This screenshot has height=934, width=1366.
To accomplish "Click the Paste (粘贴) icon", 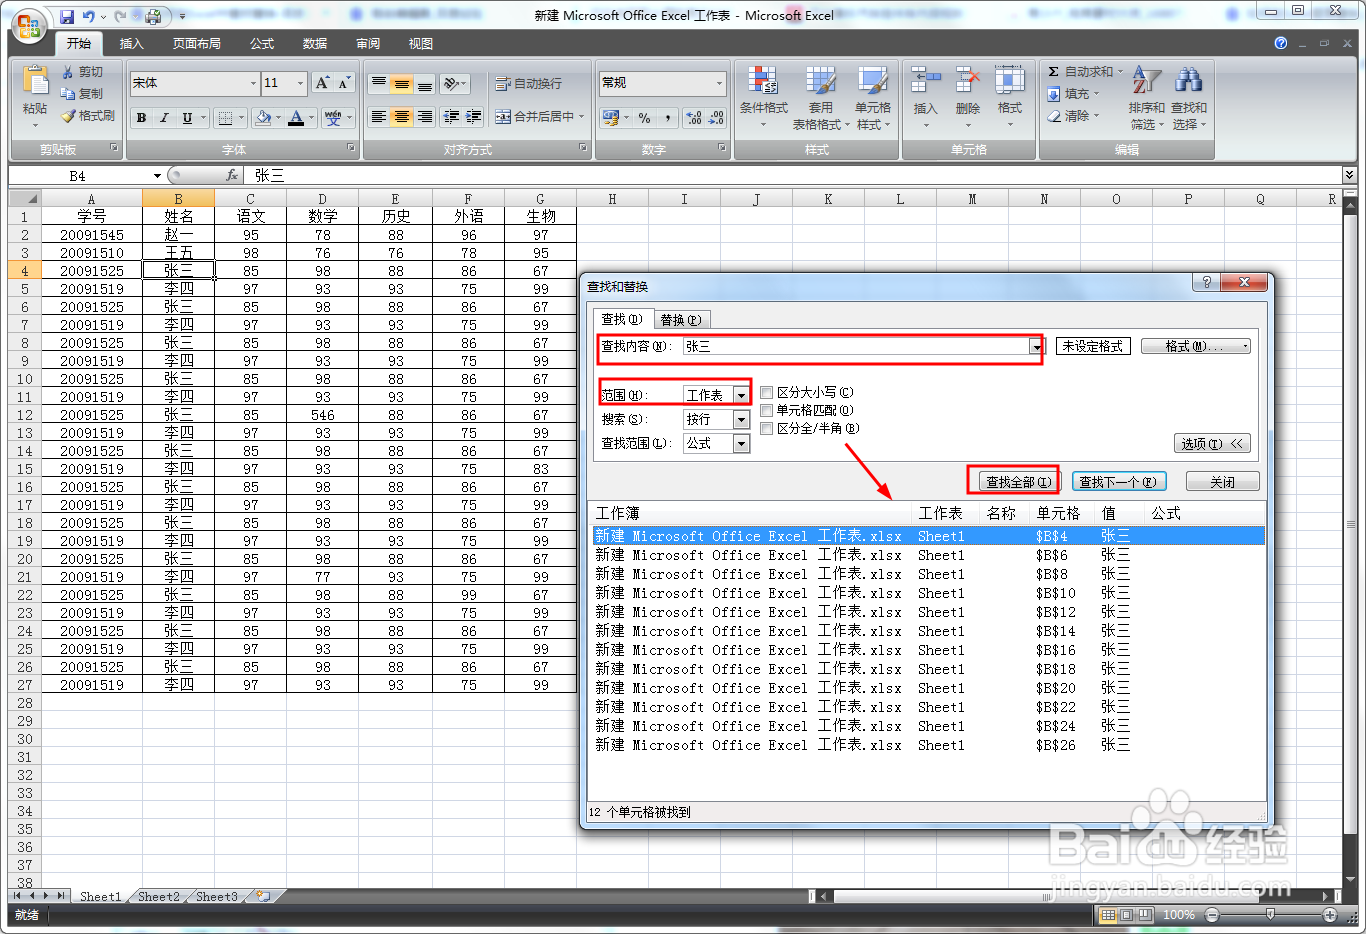I will [35, 81].
